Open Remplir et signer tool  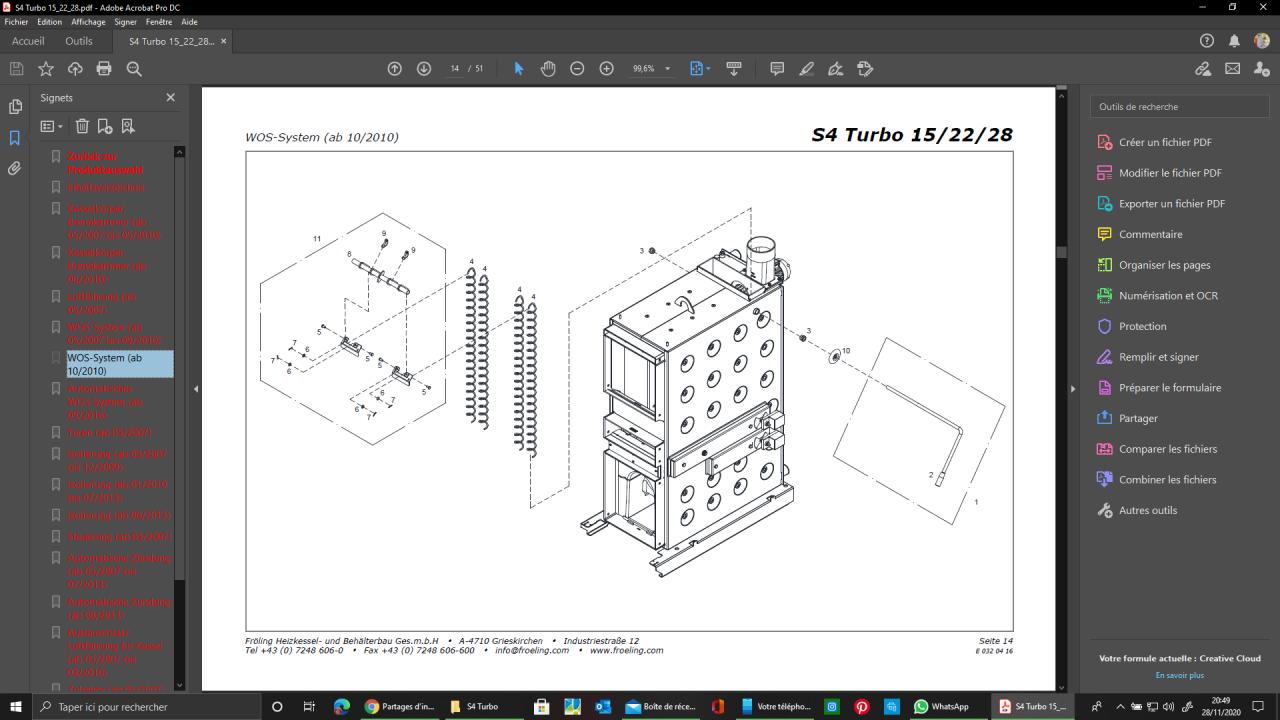click(x=1158, y=357)
